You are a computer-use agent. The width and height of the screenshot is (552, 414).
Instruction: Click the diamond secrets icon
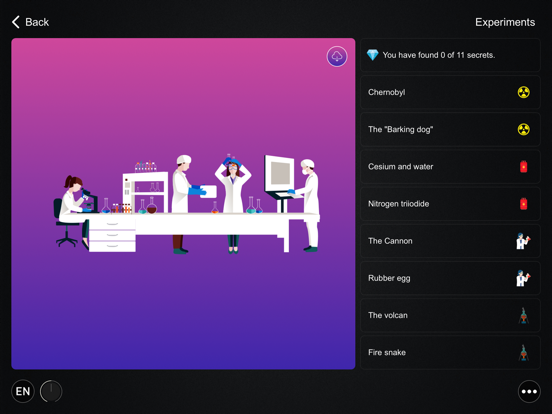click(372, 55)
